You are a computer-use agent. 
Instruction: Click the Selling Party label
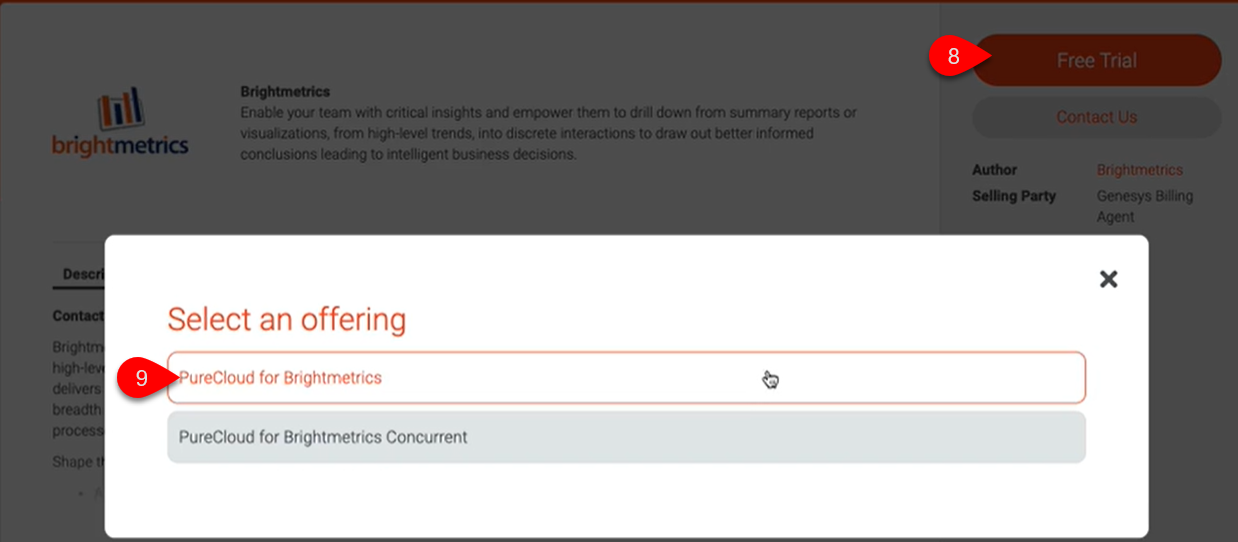[1014, 196]
